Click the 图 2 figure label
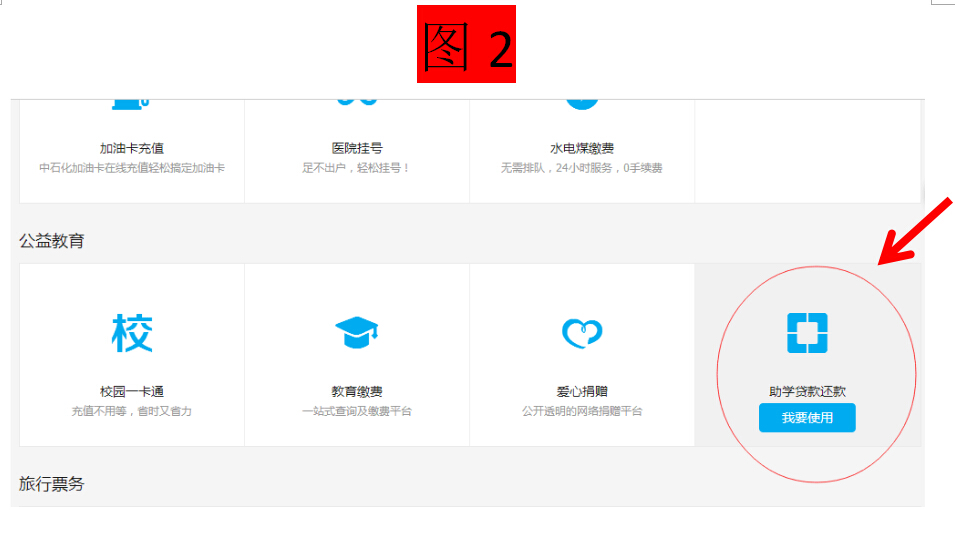Image resolution: width=955 pixels, height=533 pixels. [x=467, y=44]
